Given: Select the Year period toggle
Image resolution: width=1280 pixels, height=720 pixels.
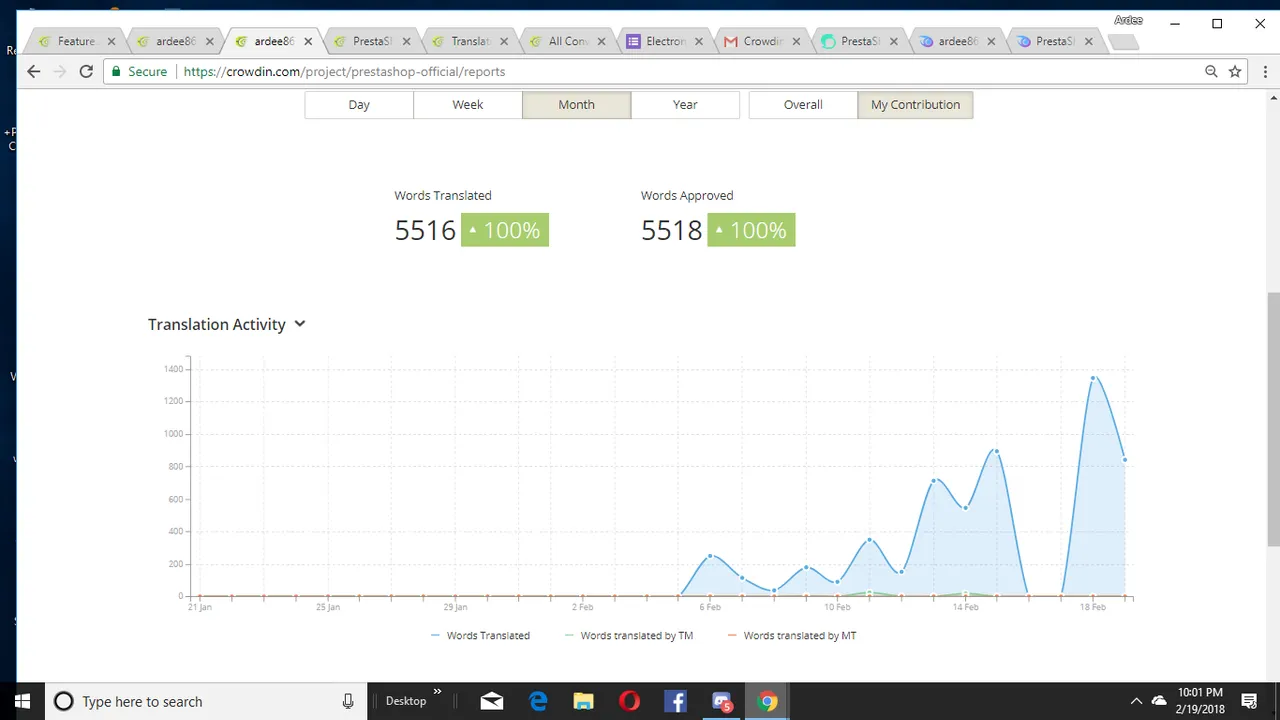Looking at the screenshot, I should [685, 105].
